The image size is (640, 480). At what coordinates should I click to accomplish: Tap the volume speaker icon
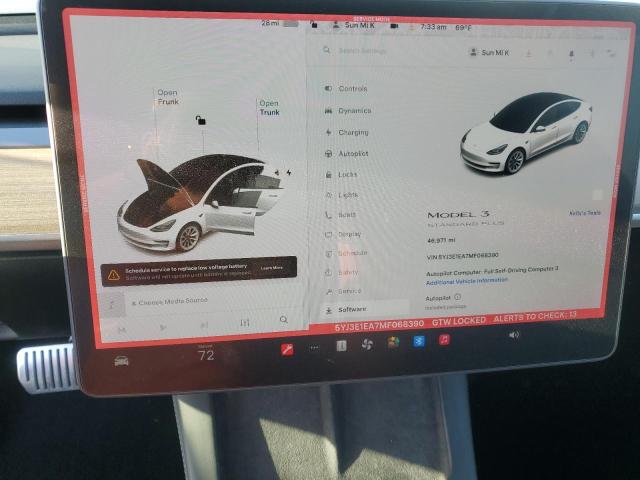click(x=514, y=335)
